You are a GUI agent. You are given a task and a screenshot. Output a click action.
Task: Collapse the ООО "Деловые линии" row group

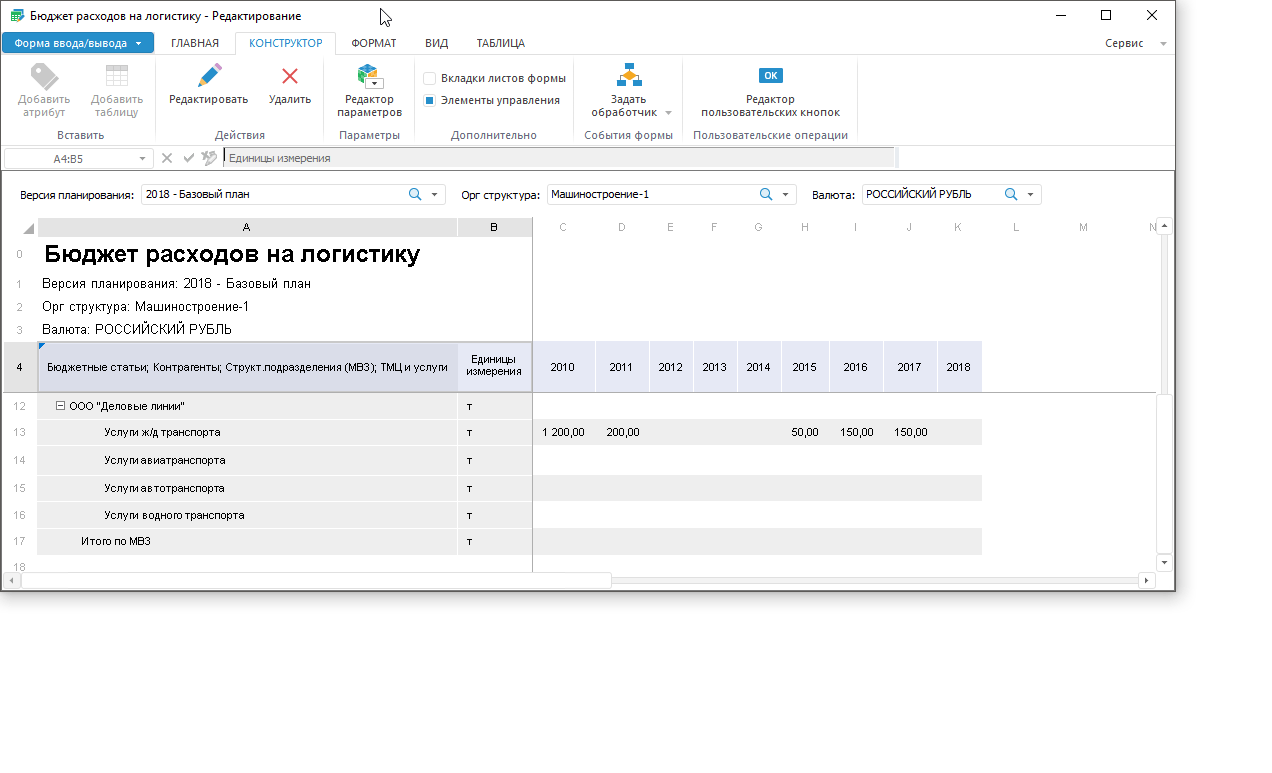point(60,406)
